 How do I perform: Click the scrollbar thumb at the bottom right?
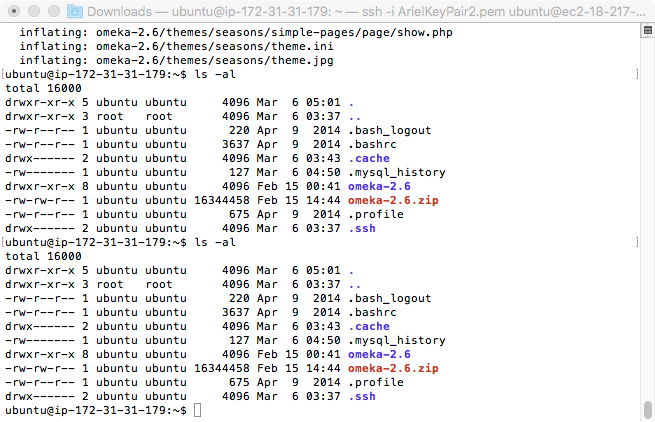click(648, 410)
